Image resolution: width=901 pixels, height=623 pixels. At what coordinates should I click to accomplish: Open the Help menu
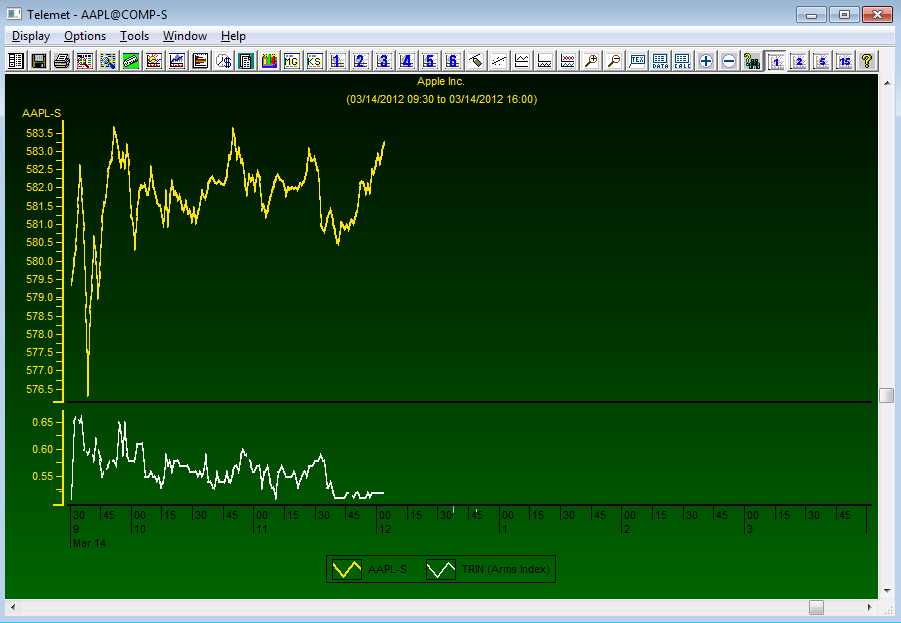pyautogui.click(x=233, y=36)
